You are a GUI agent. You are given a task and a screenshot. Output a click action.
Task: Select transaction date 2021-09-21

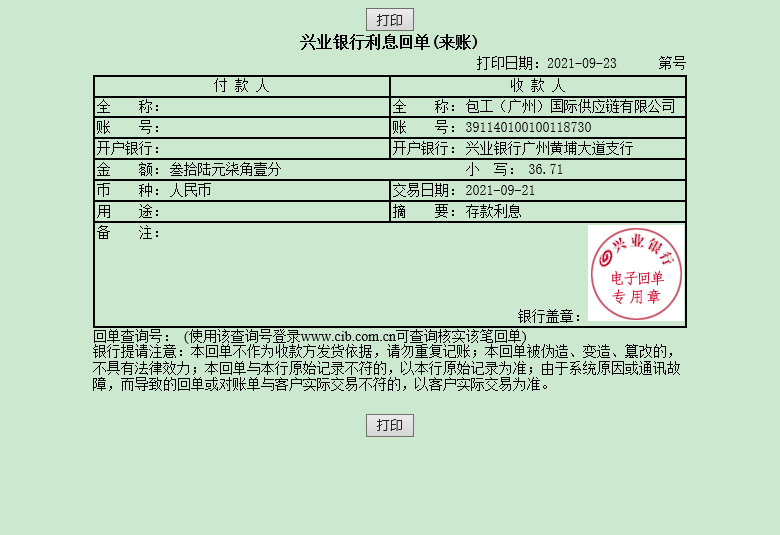(500, 190)
